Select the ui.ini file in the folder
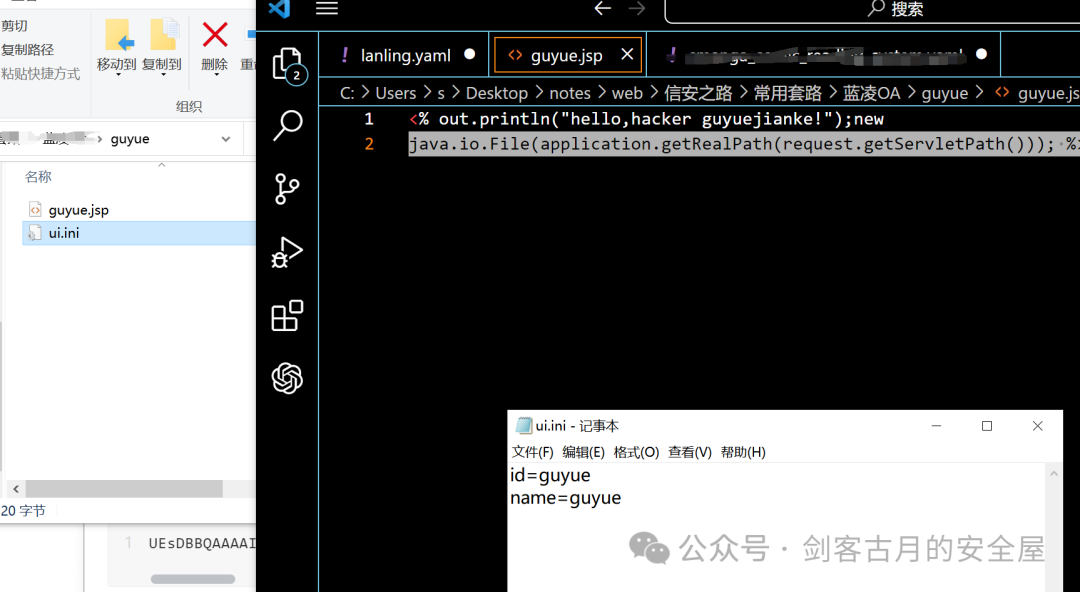The height and width of the screenshot is (592, 1080). (64, 233)
